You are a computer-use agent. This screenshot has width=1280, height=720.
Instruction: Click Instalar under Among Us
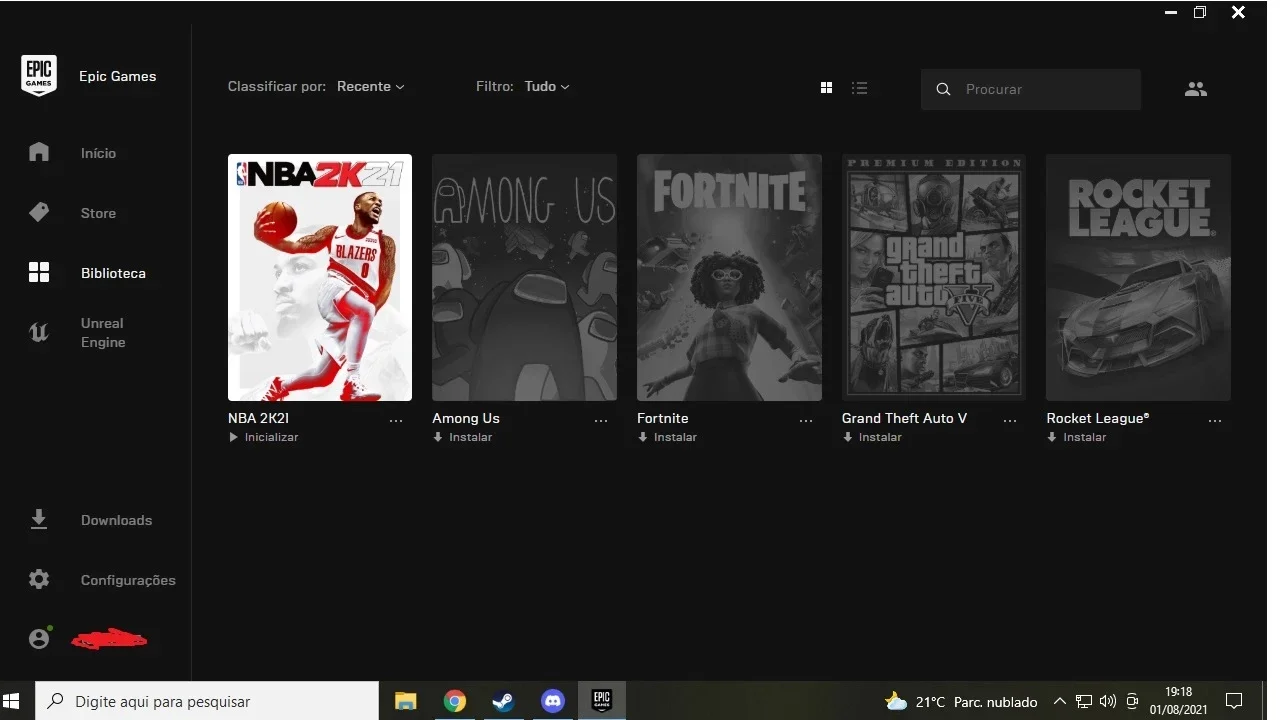tap(462, 438)
